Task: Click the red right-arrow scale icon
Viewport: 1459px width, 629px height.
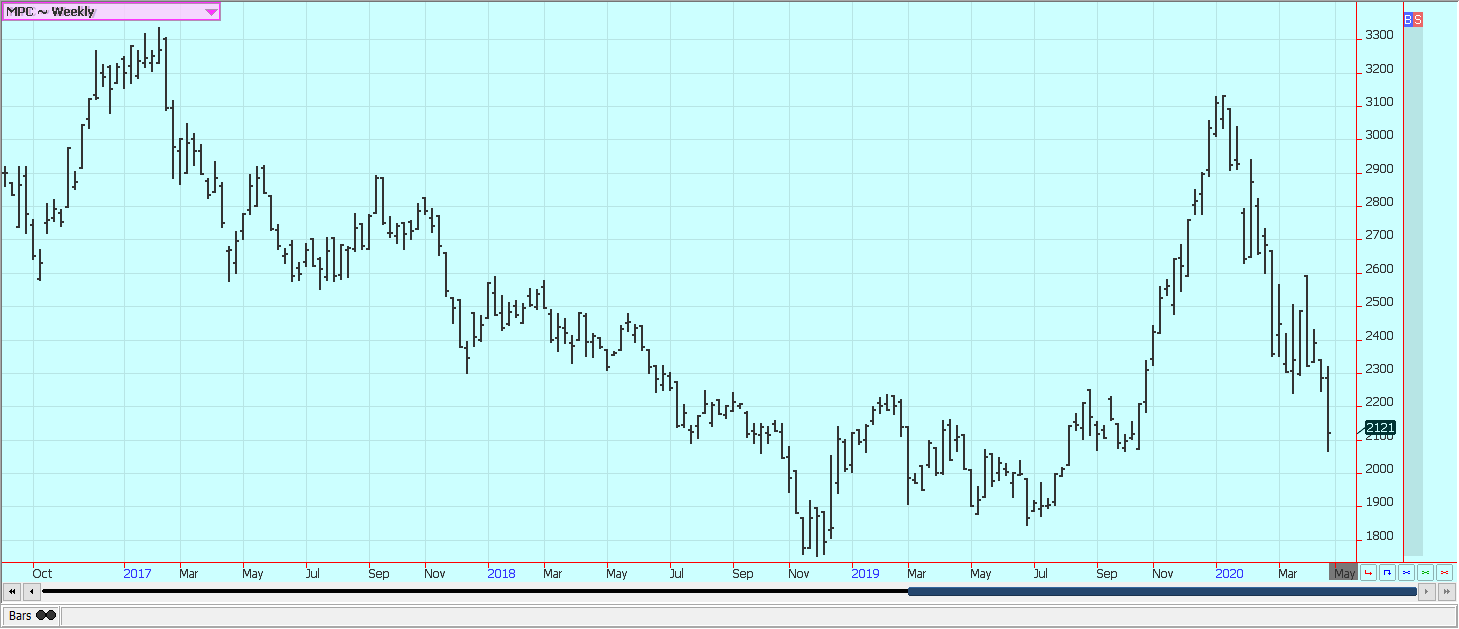Action: click(x=1368, y=573)
